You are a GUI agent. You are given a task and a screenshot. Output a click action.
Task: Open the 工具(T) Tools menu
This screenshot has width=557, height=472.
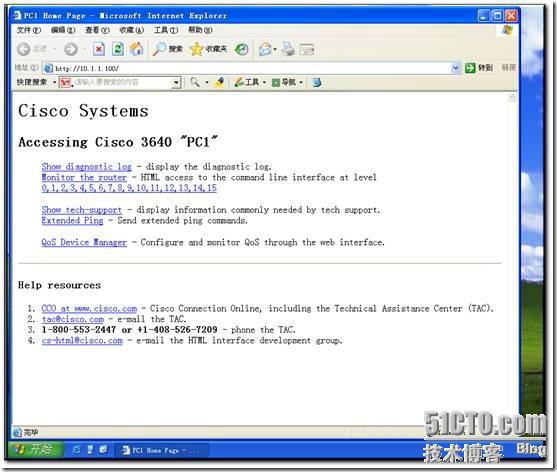[x=166, y=30]
